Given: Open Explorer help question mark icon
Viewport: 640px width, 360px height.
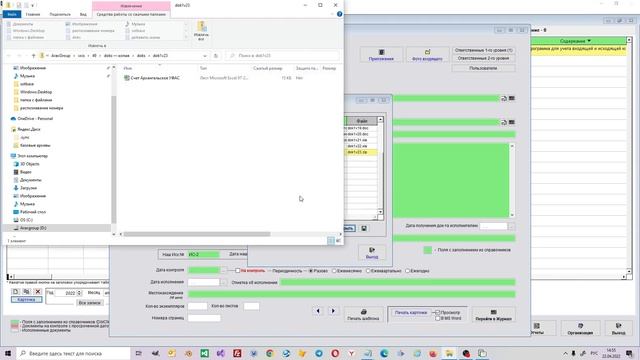Looking at the screenshot, I should coord(339,14).
